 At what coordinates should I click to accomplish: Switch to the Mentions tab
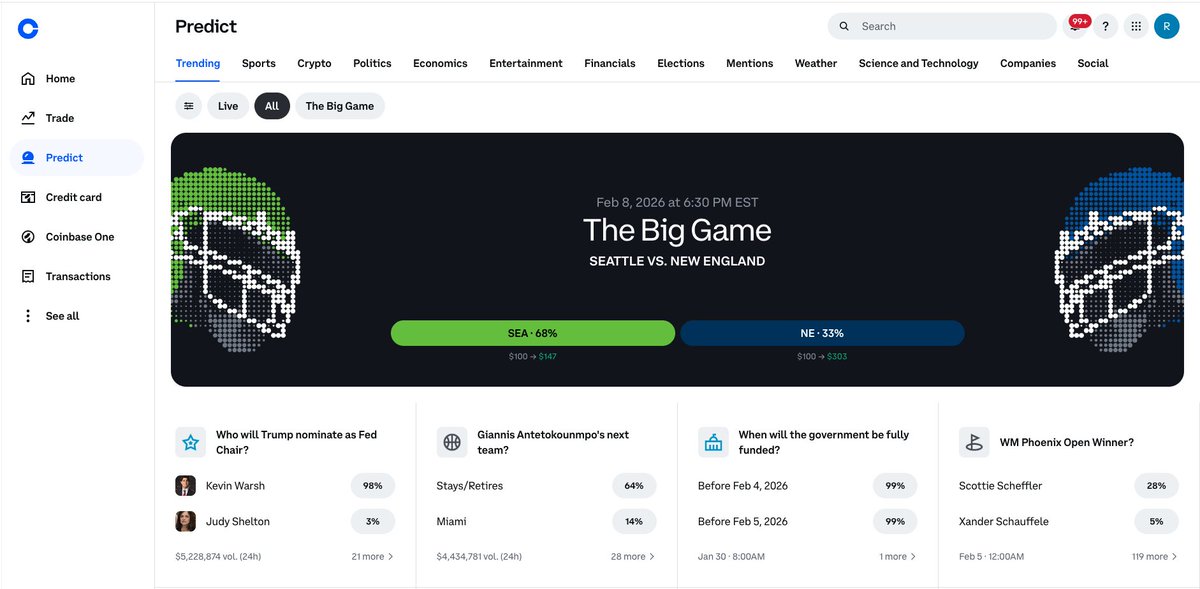[750, 63]
